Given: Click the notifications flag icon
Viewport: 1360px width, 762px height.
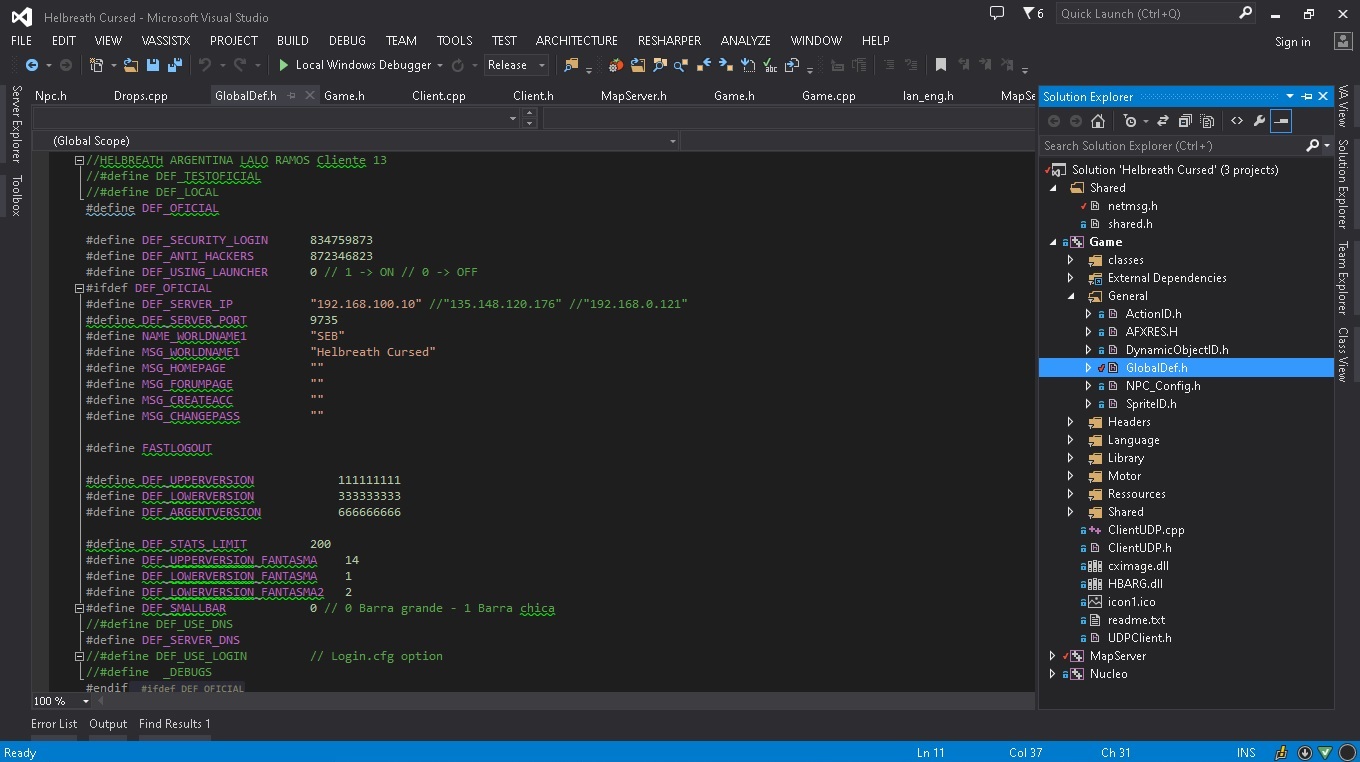Looking at the screenshot, I should 1028,13.
